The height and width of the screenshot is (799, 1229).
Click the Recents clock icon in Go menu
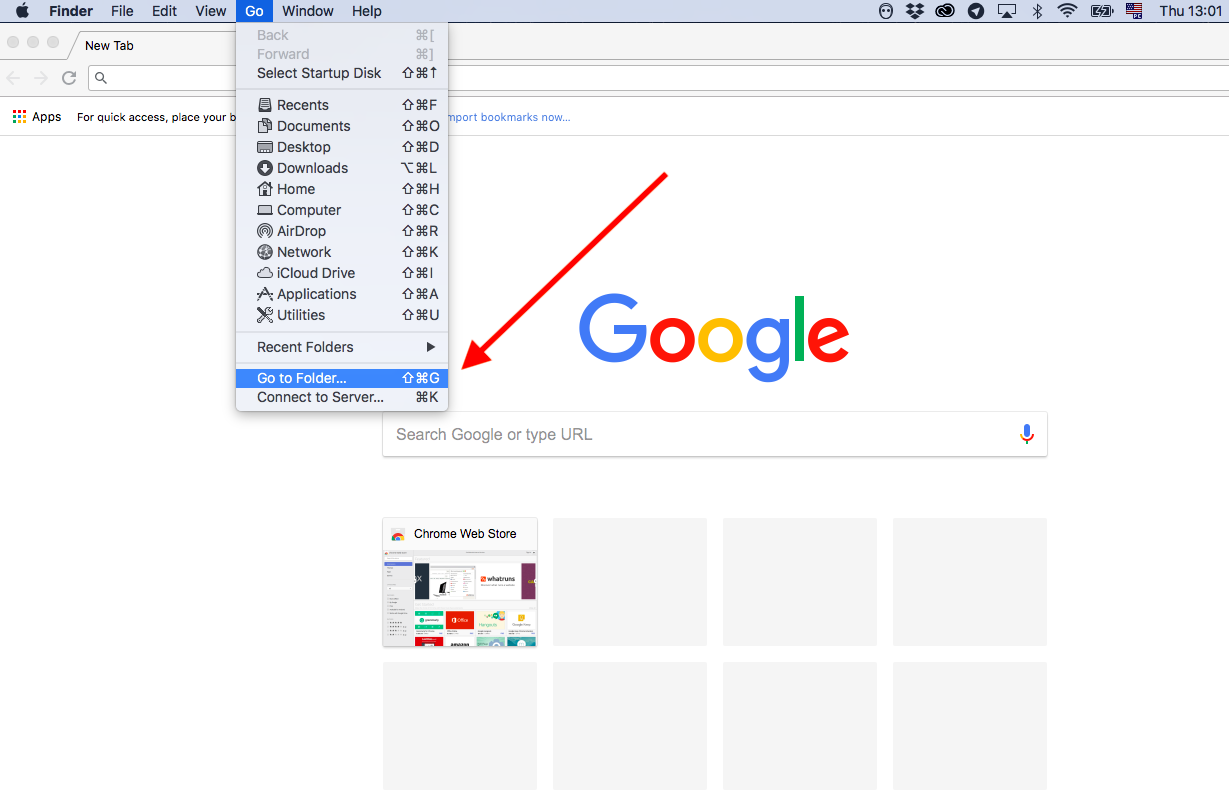(265, 105)
